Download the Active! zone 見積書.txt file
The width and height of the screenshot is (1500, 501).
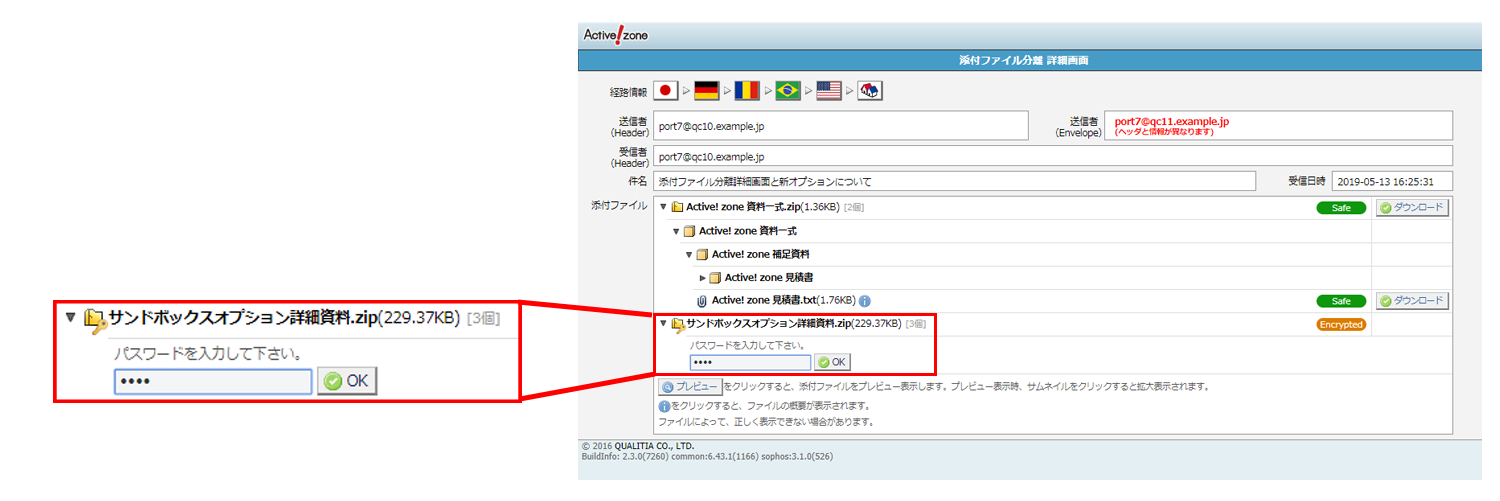(1412, 301)
